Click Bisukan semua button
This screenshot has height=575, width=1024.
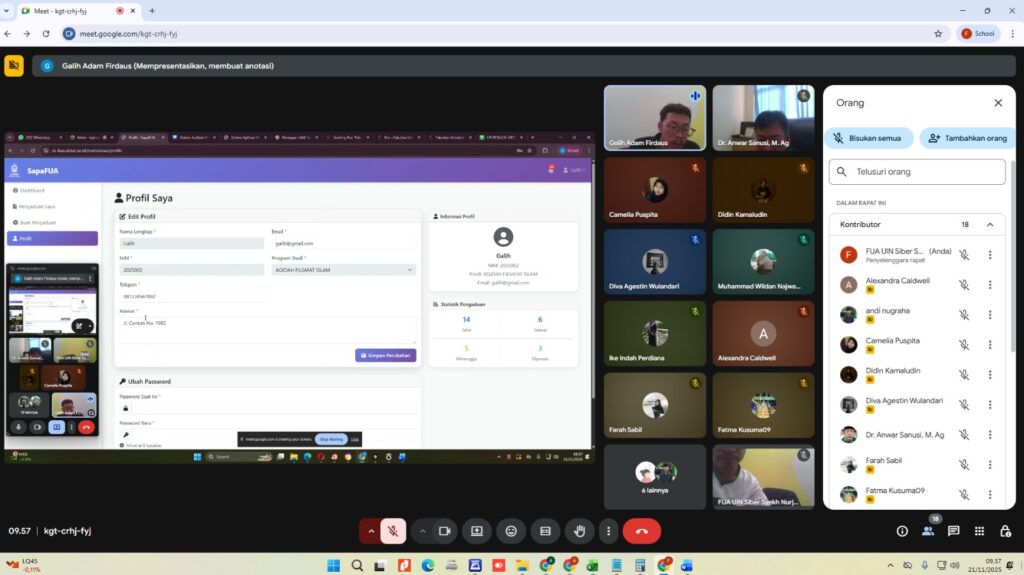[869, 138]
